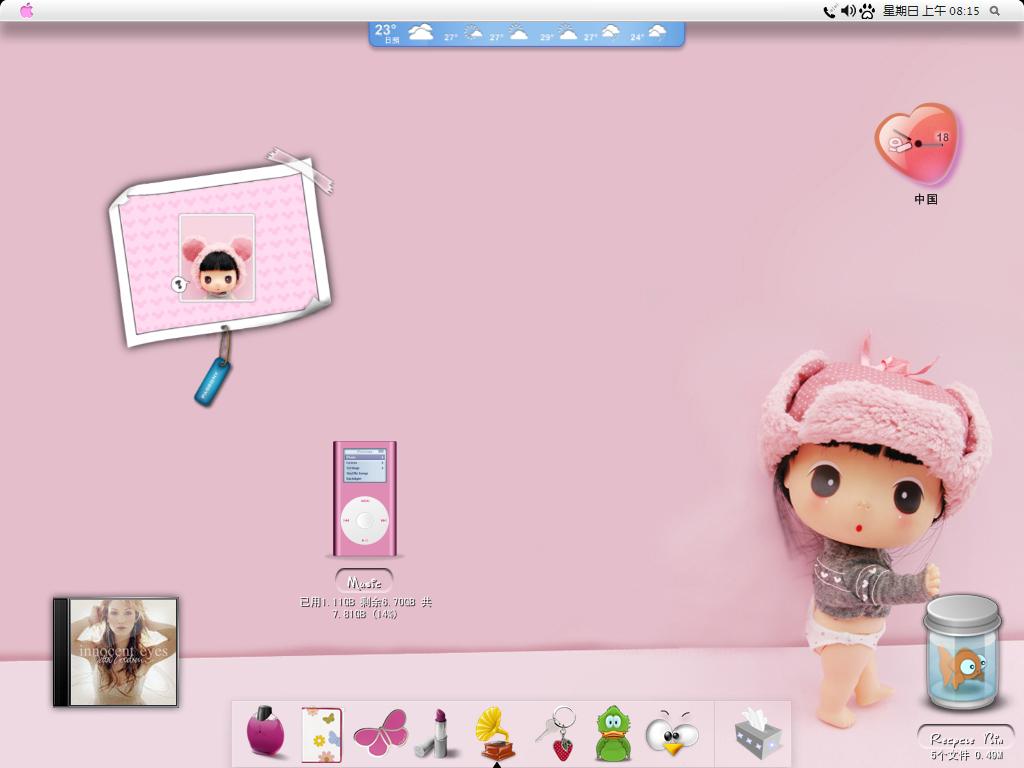Click the paw print tray icon

(x=867, y=11)
